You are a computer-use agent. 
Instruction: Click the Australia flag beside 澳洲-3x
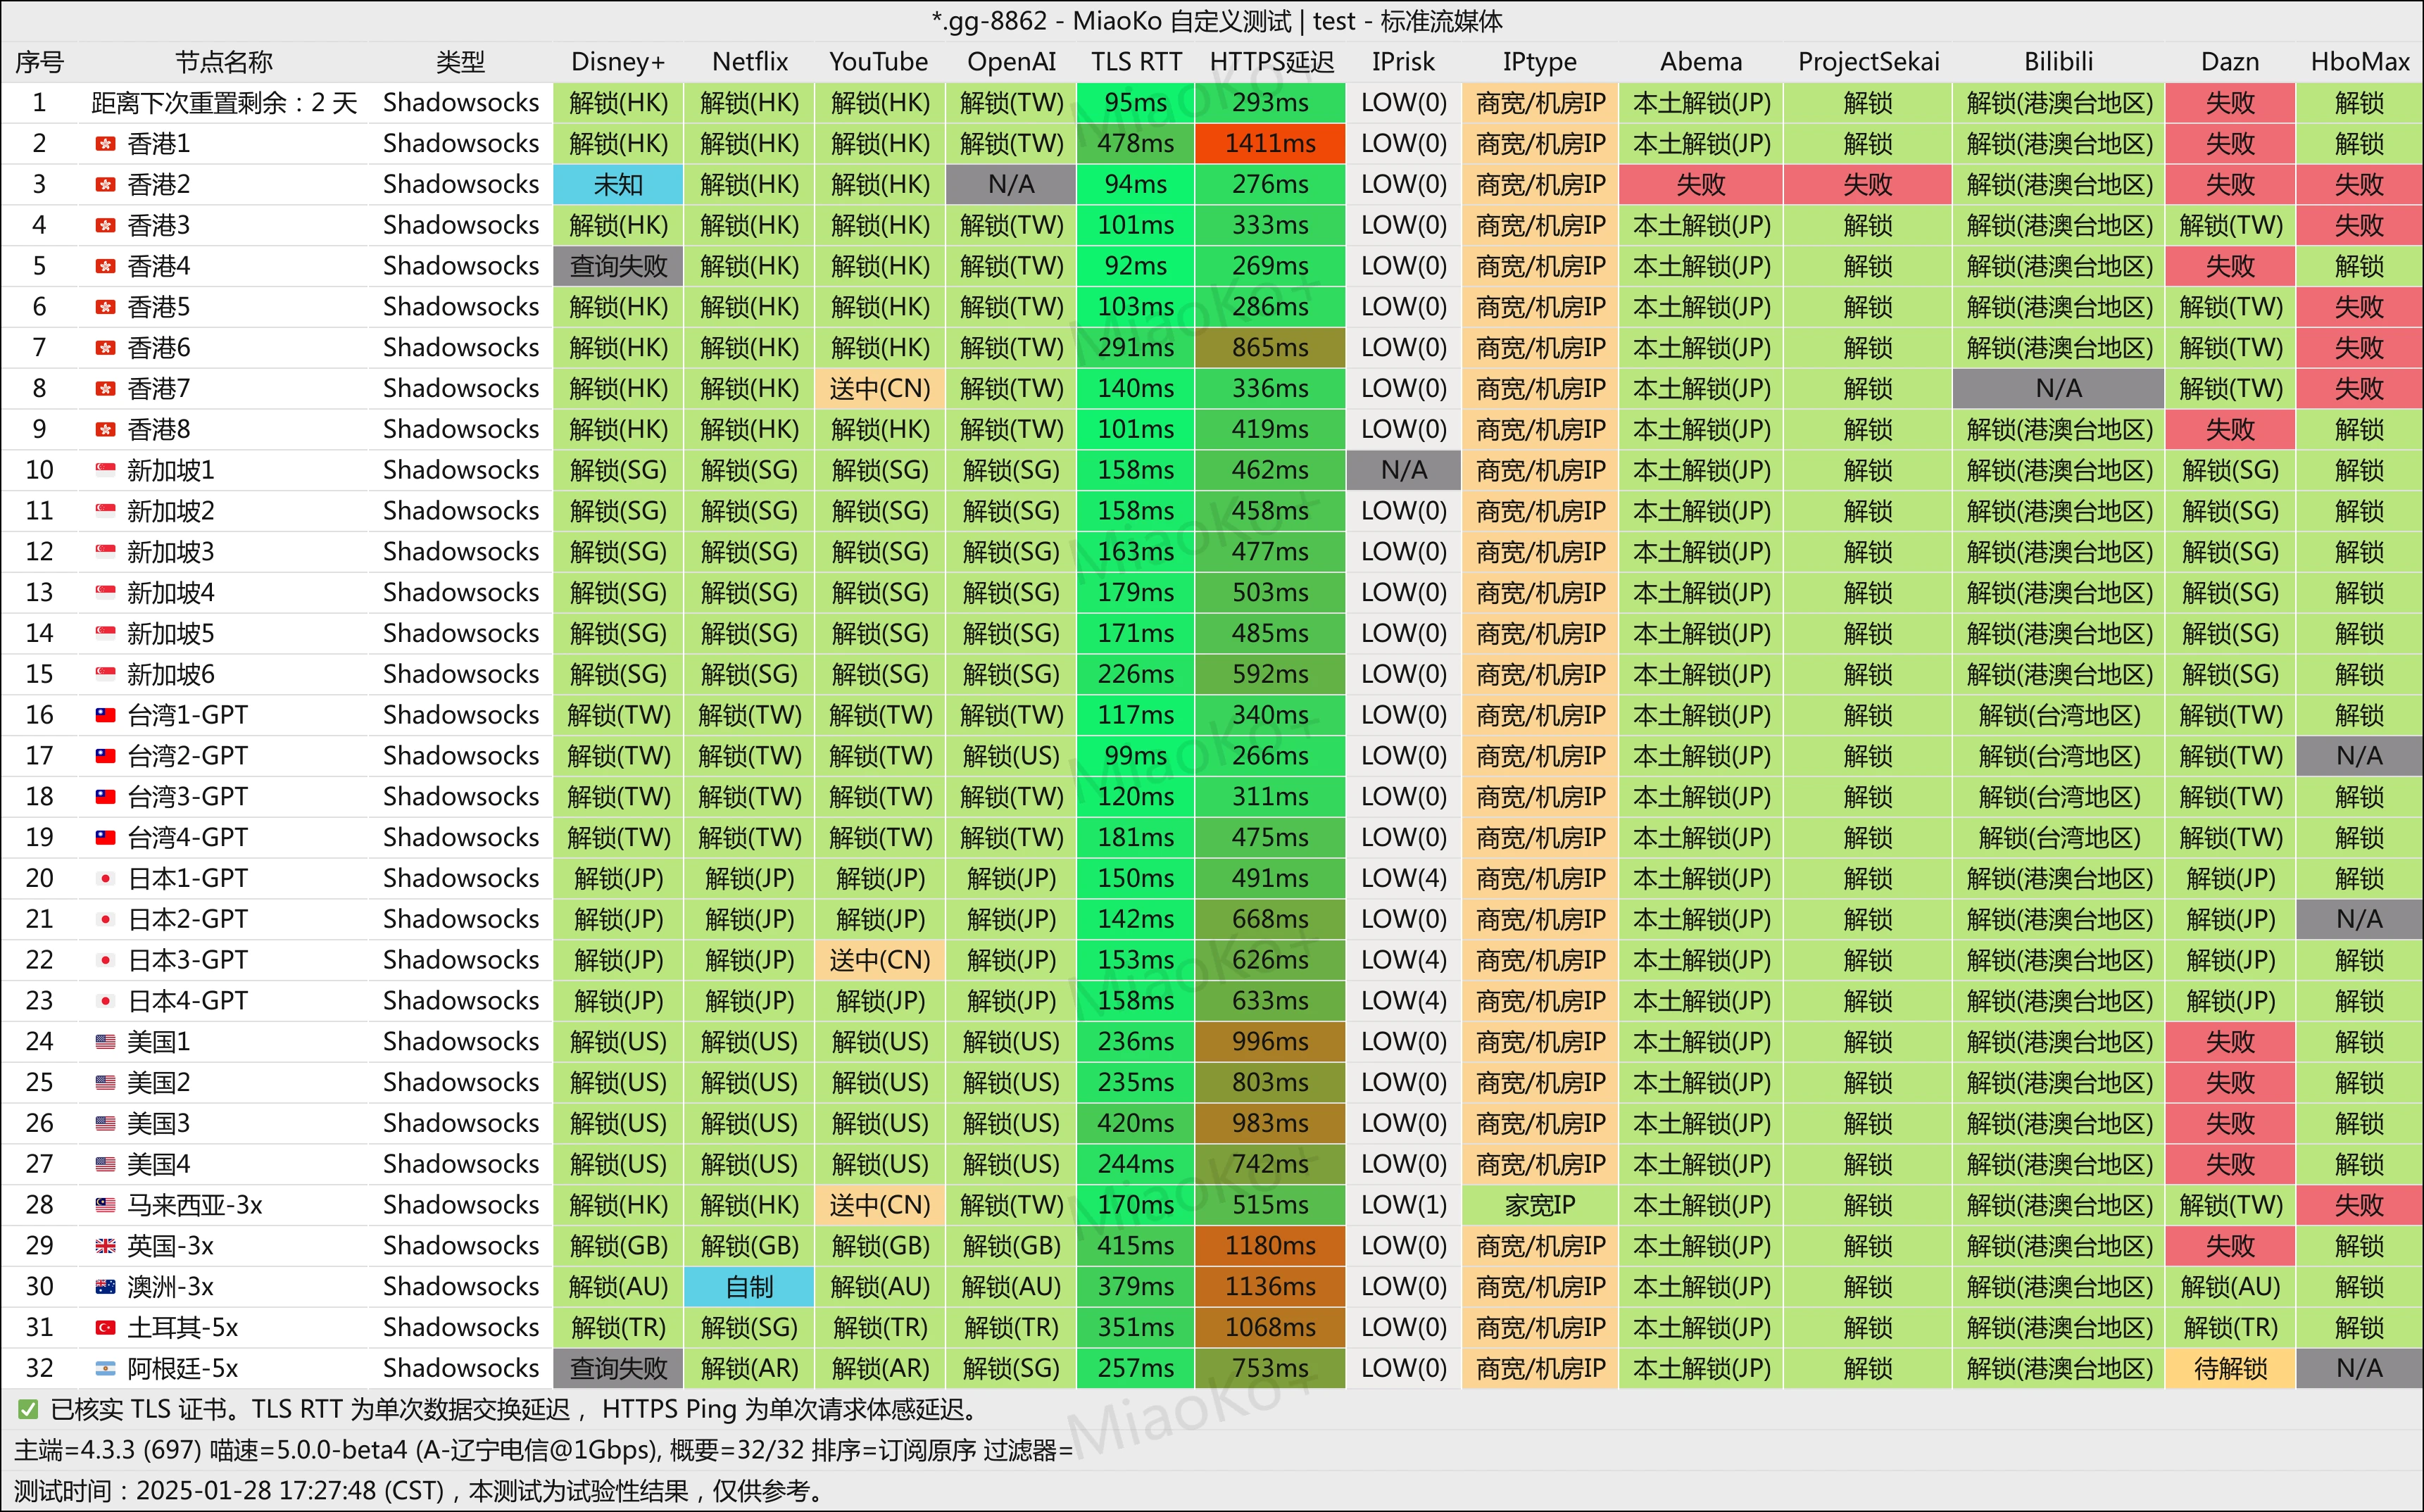pyautogui.click(x=105, y=1287)
